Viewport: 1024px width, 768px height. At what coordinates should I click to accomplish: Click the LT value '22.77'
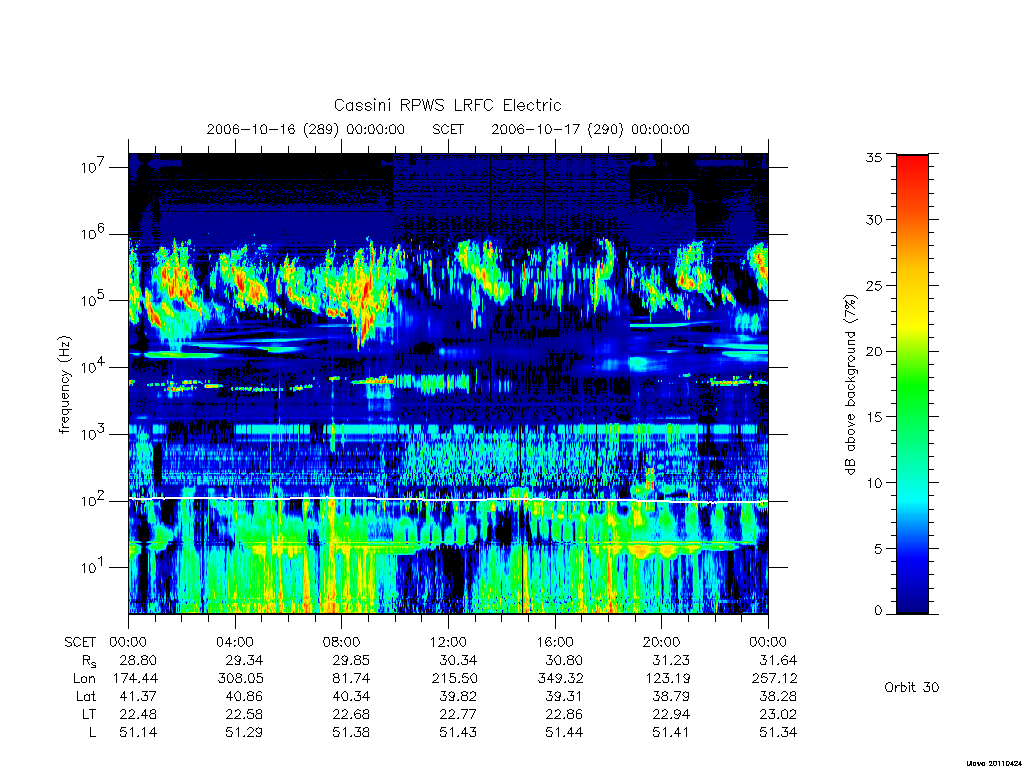(458, 714)
